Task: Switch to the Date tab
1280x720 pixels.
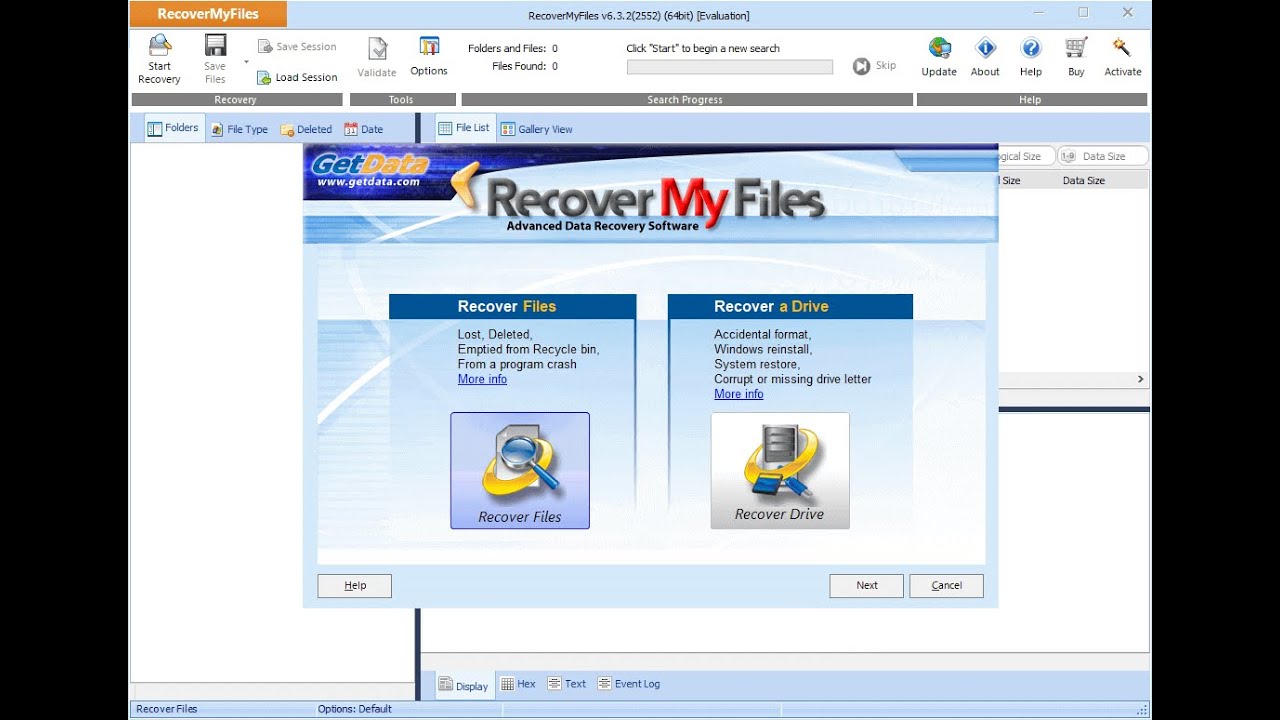Action: click(x=364, y=129)
